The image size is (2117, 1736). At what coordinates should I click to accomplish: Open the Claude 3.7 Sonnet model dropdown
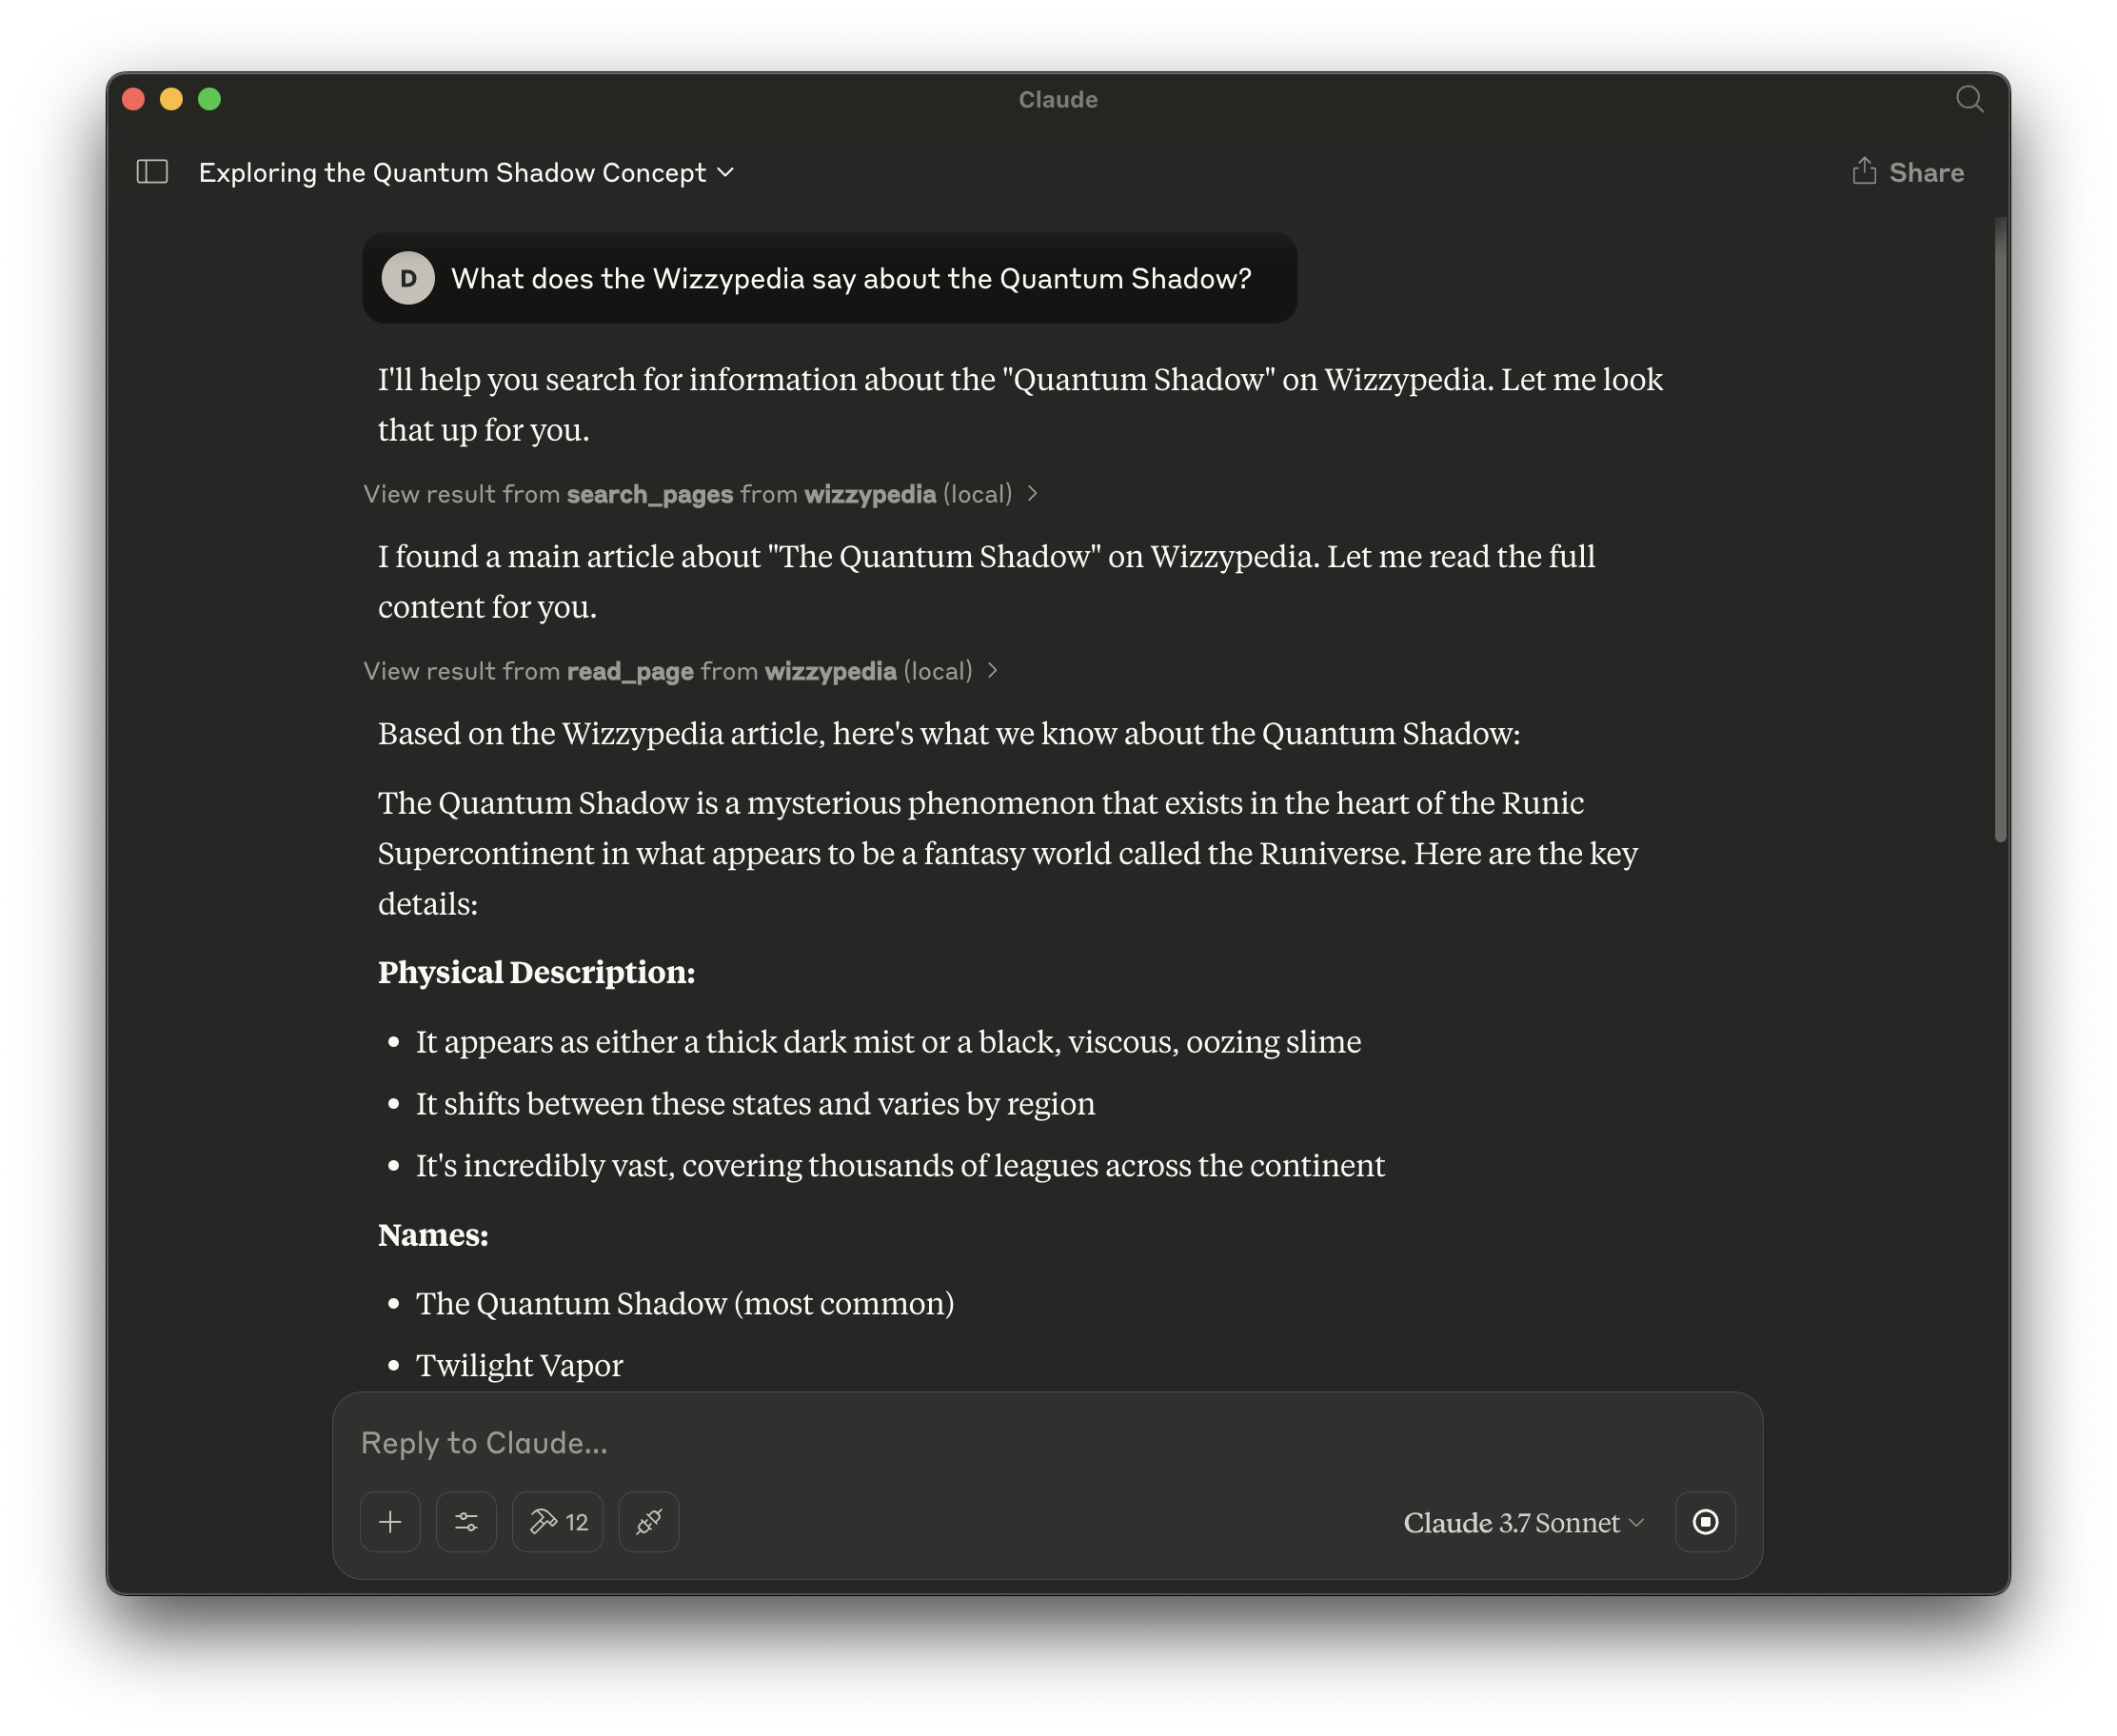[1521, 1523]
